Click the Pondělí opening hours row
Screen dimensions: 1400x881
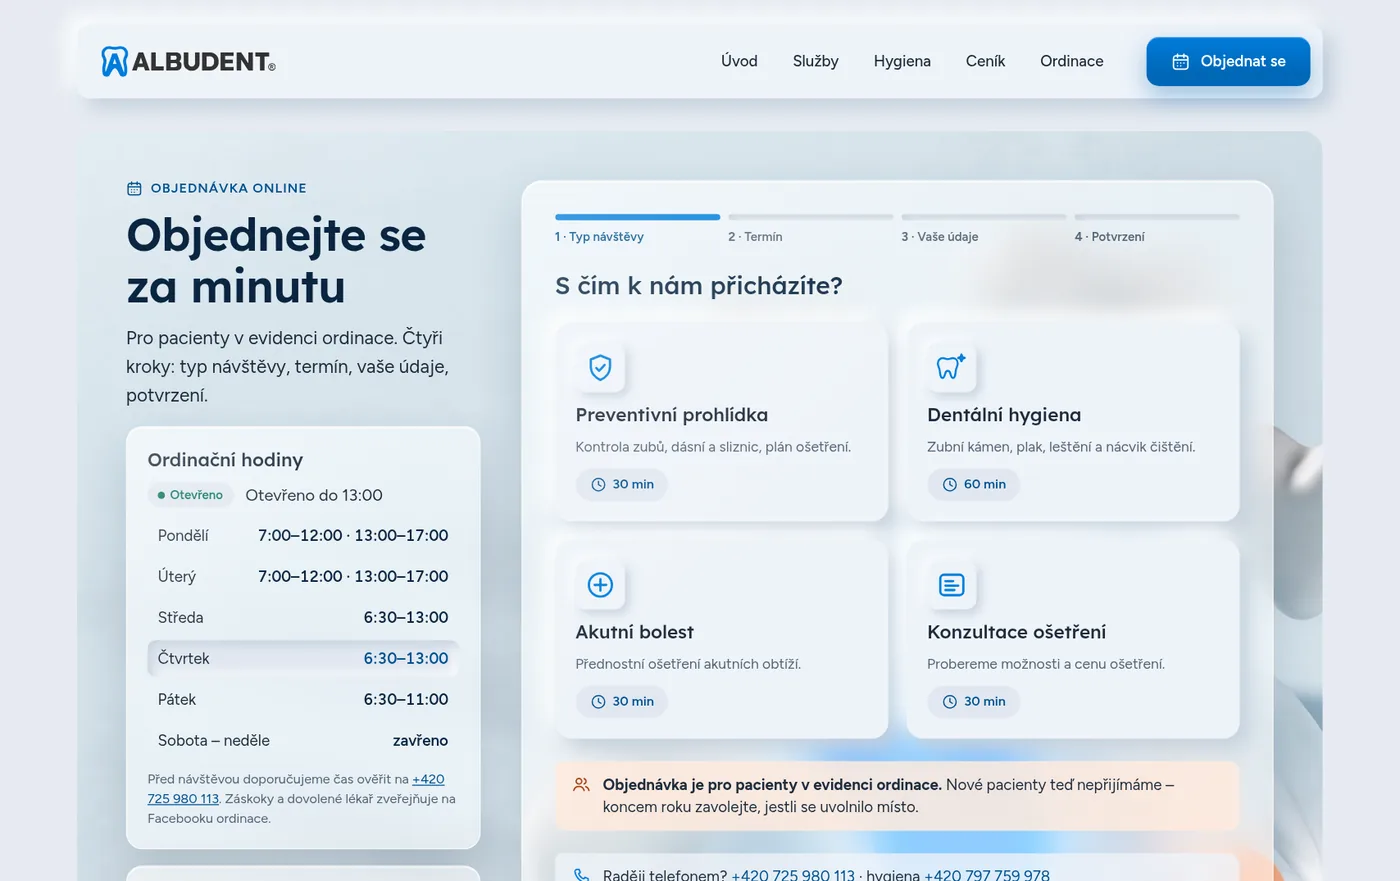coord(303,535)
